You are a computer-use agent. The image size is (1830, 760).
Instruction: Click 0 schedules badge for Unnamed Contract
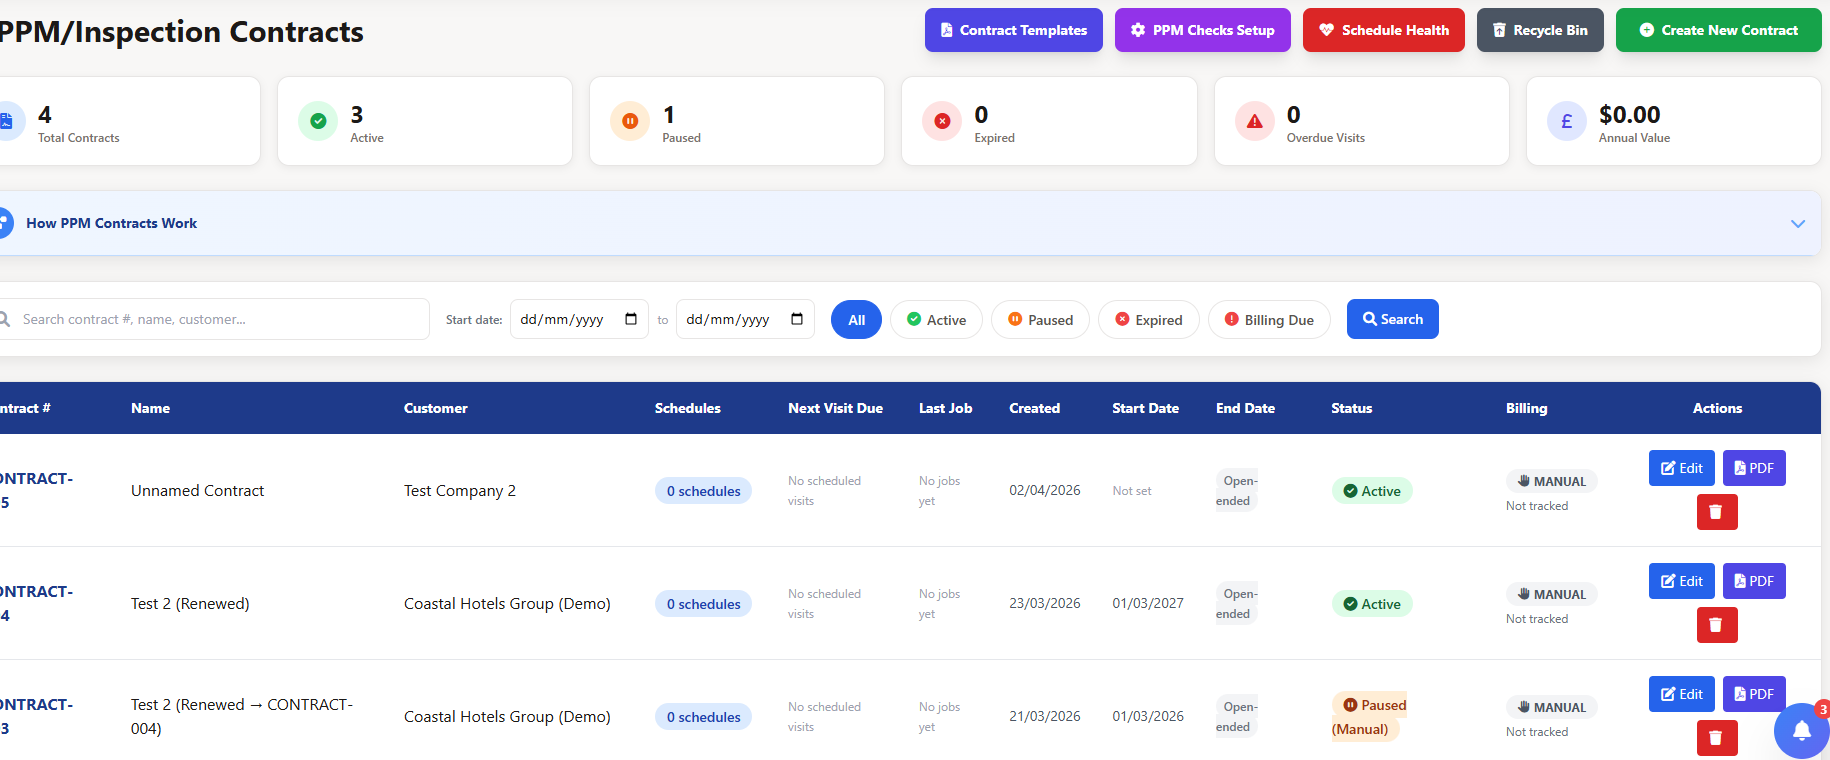click(x=703, y=491)
